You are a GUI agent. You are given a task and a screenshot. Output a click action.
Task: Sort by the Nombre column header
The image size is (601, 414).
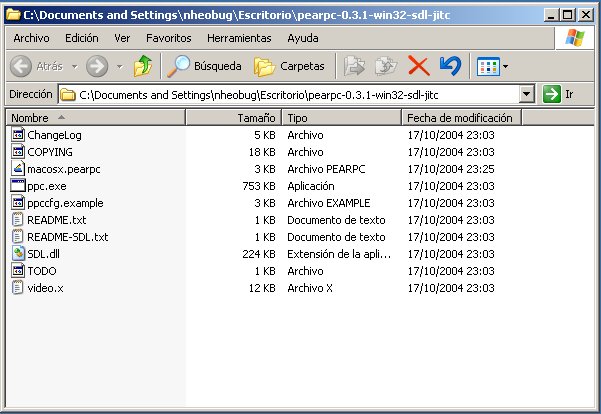pyautogui.click(x=95, y=118)
